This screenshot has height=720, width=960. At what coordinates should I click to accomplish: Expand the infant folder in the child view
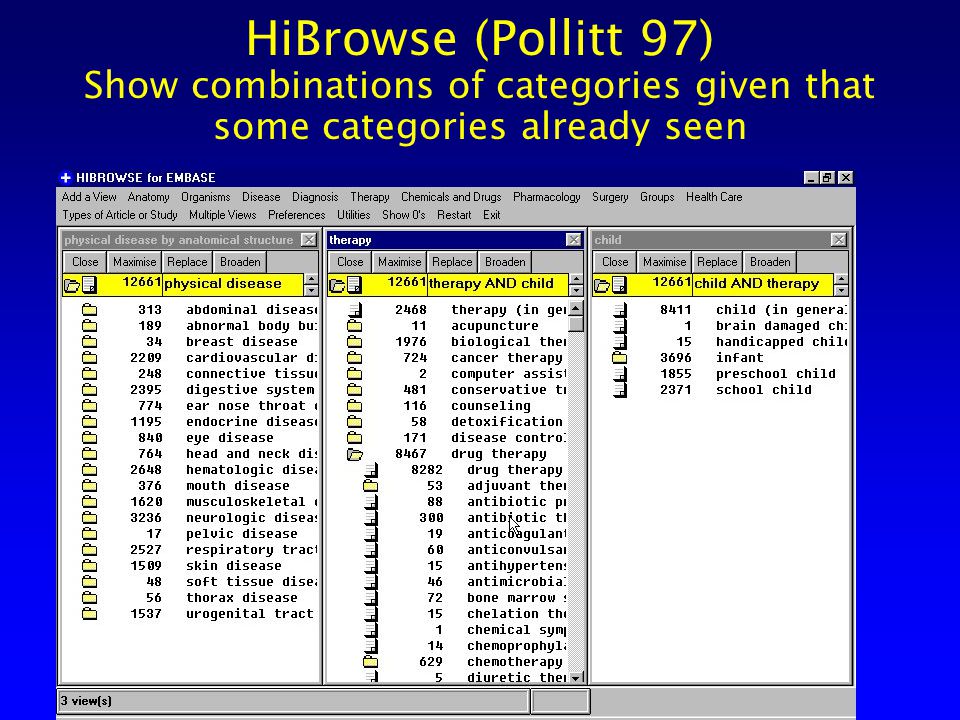(620, 358)
